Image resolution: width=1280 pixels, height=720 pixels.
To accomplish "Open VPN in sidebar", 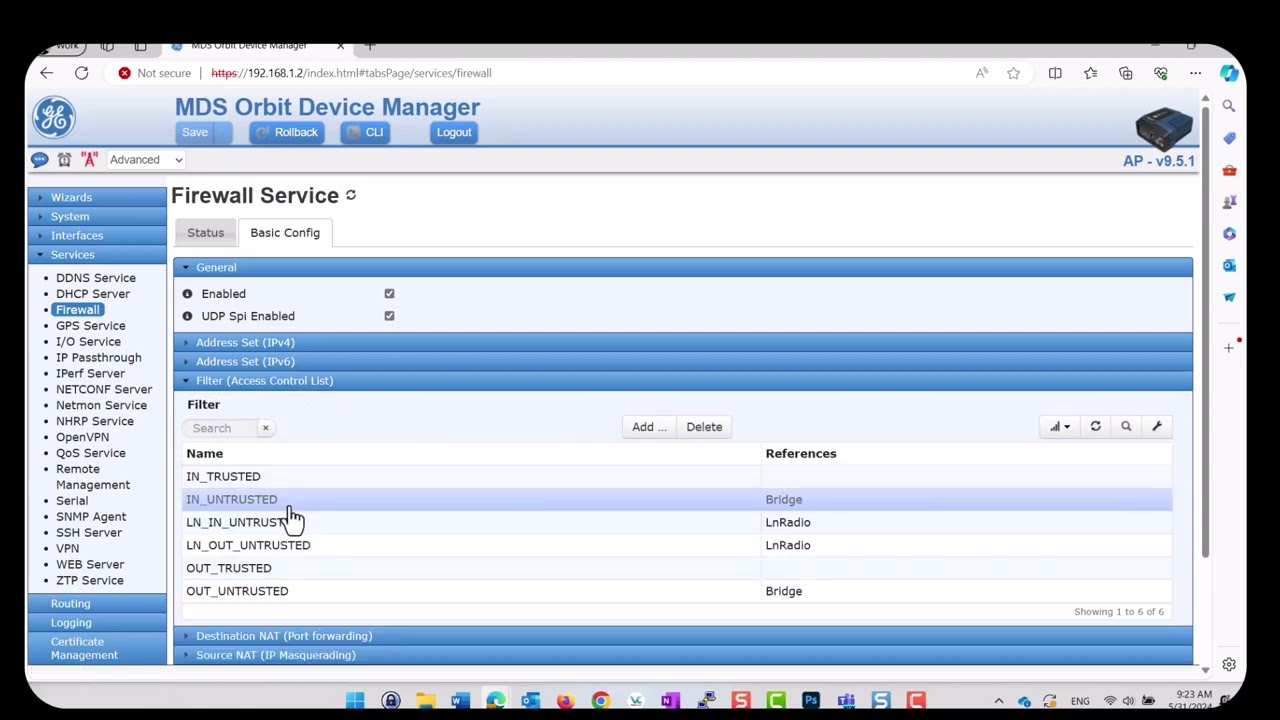I will 67,549.
